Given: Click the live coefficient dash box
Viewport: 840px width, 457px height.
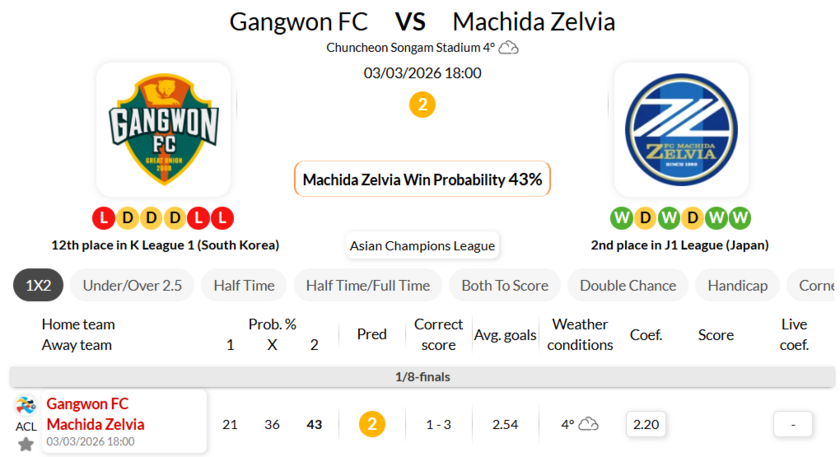Looking at the screenshot, I should [x=793, y=424].
